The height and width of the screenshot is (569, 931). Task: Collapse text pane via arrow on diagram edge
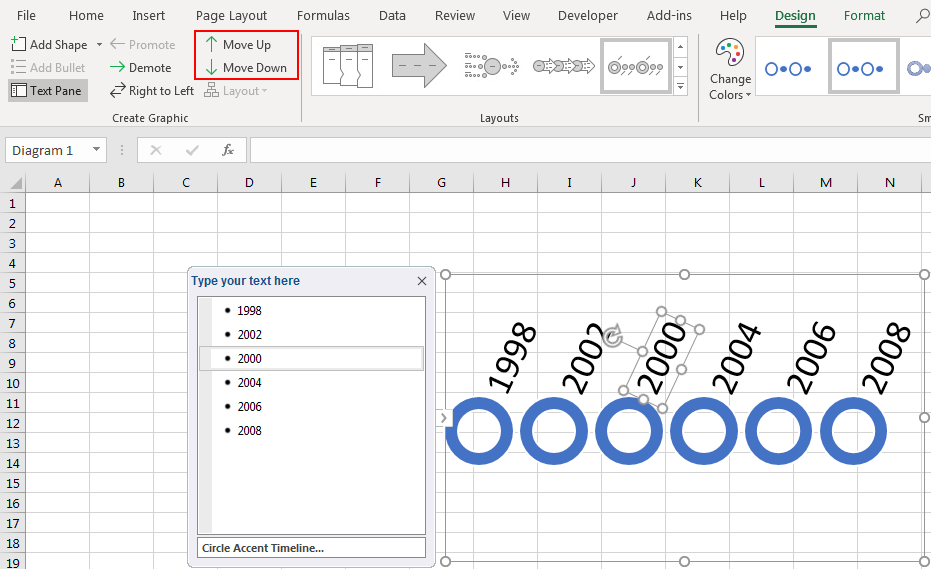point(444,418)
